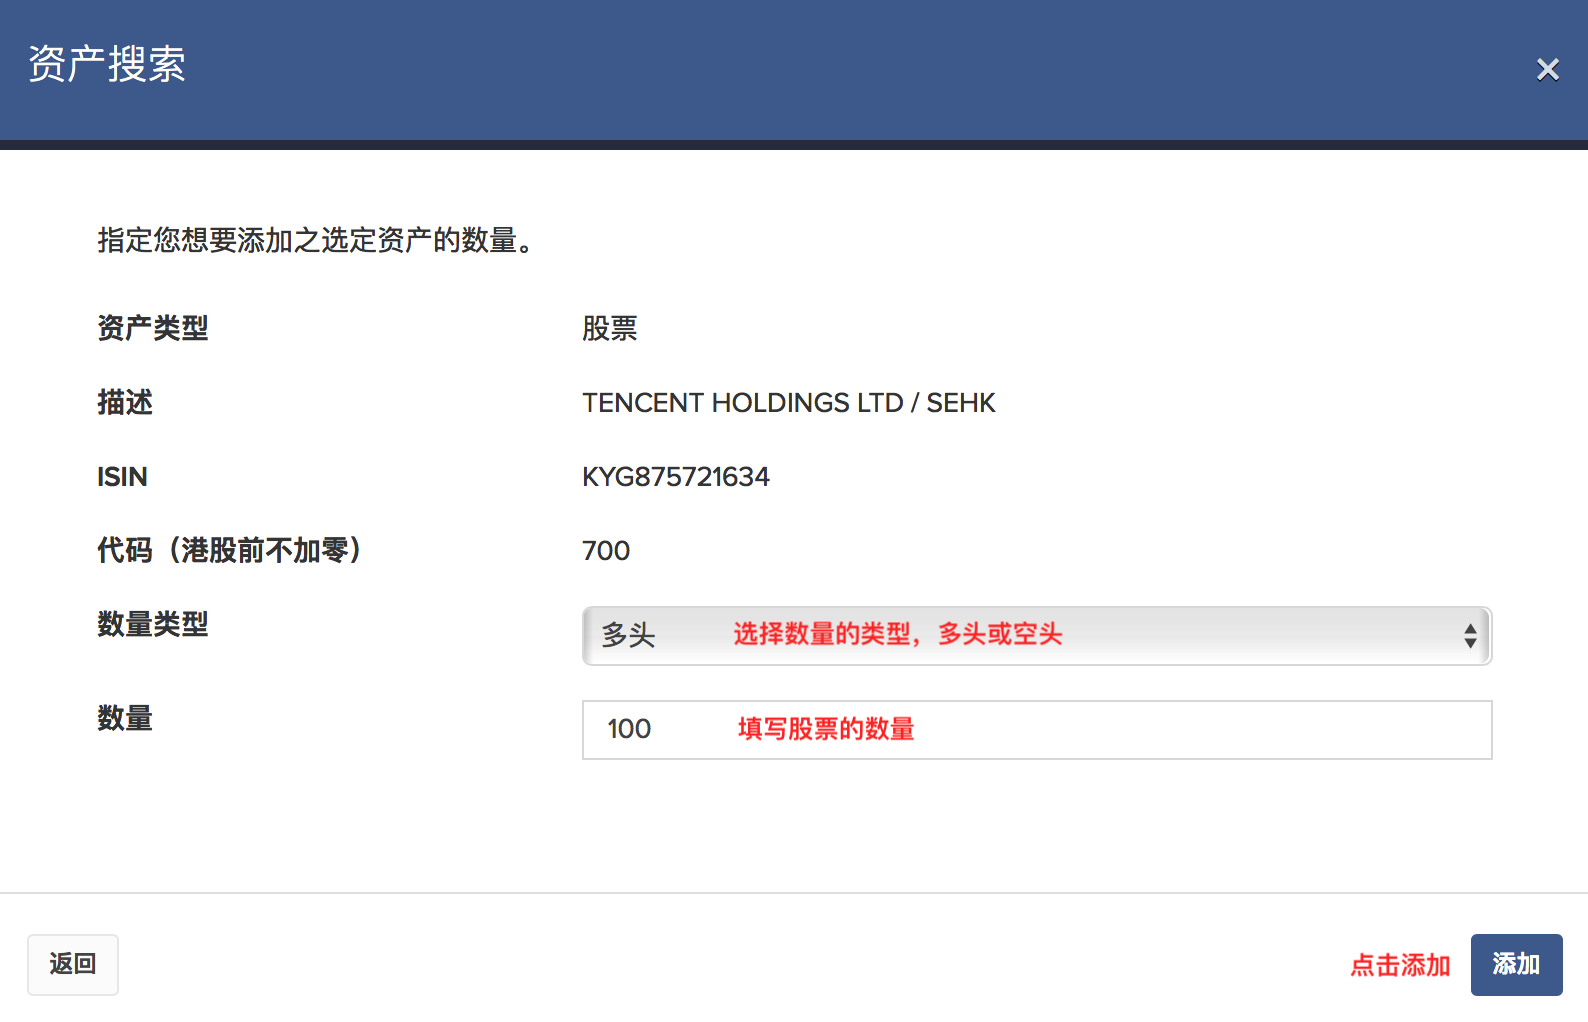The height and width of the screenshot is (1022, 1588).
Task: Click the stock code value 700
Action: click(x=606, y=551)
